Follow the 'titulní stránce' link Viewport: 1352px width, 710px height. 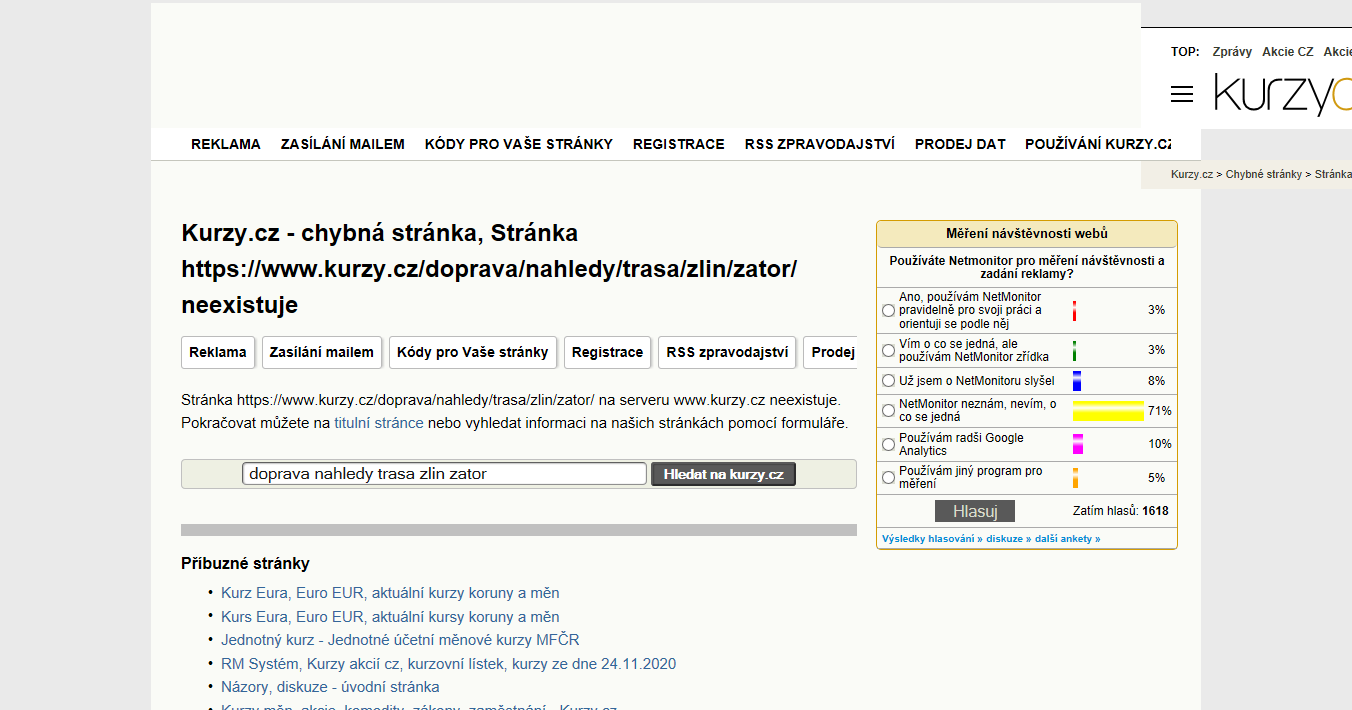(x=379, y=423)
